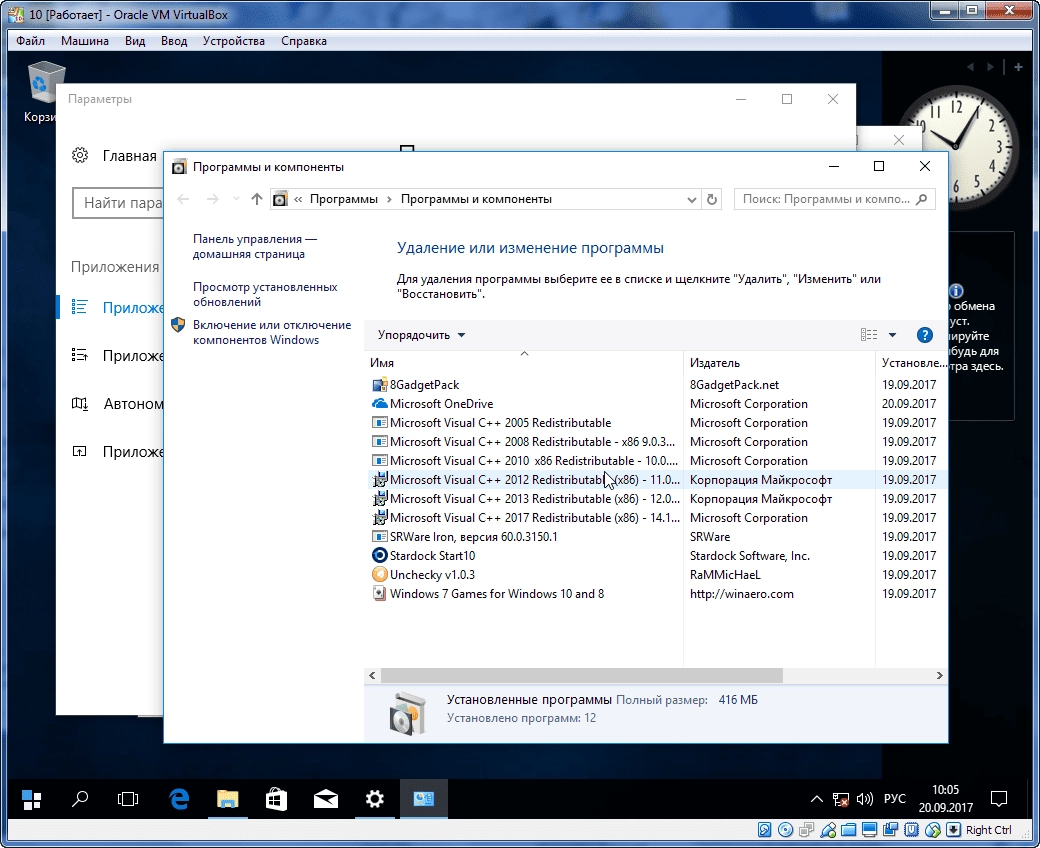Image resolution: width=1040 pixels, height=848 pixels.
Task: Select Microsoft Visual C++ 2013 Redistributable row
Action: [657, 499]
